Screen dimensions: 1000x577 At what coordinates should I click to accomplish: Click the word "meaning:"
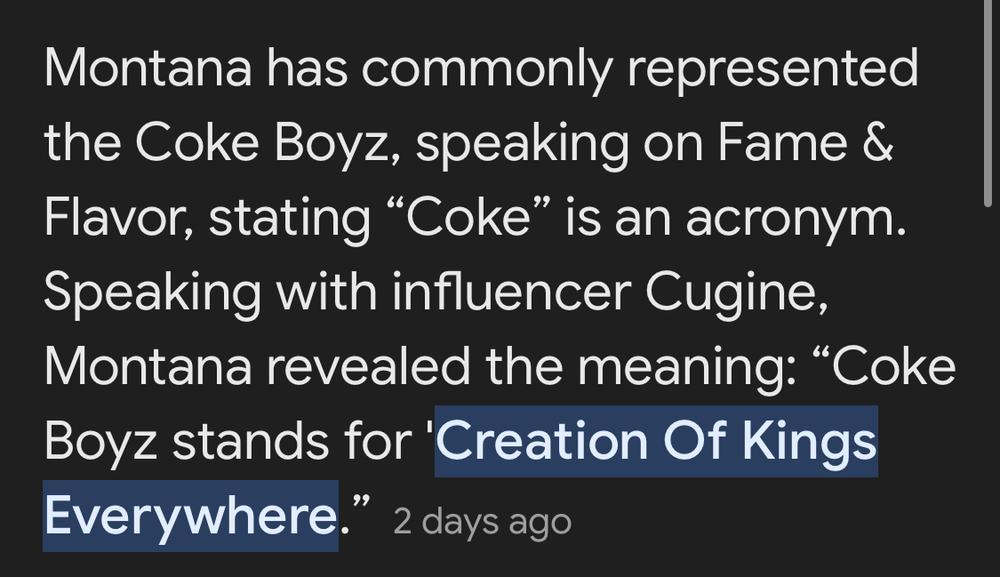click(687, 367)
